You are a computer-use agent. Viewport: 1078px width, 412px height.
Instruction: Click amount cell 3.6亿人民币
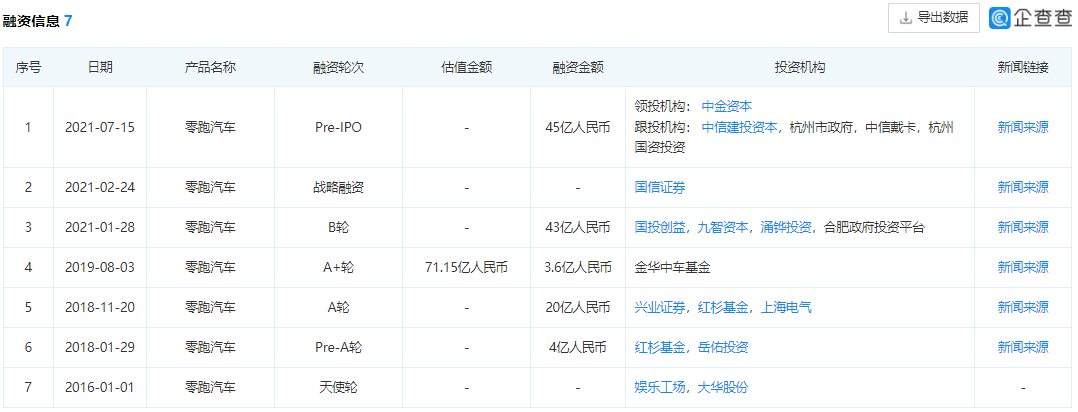(x=578, y=267)
